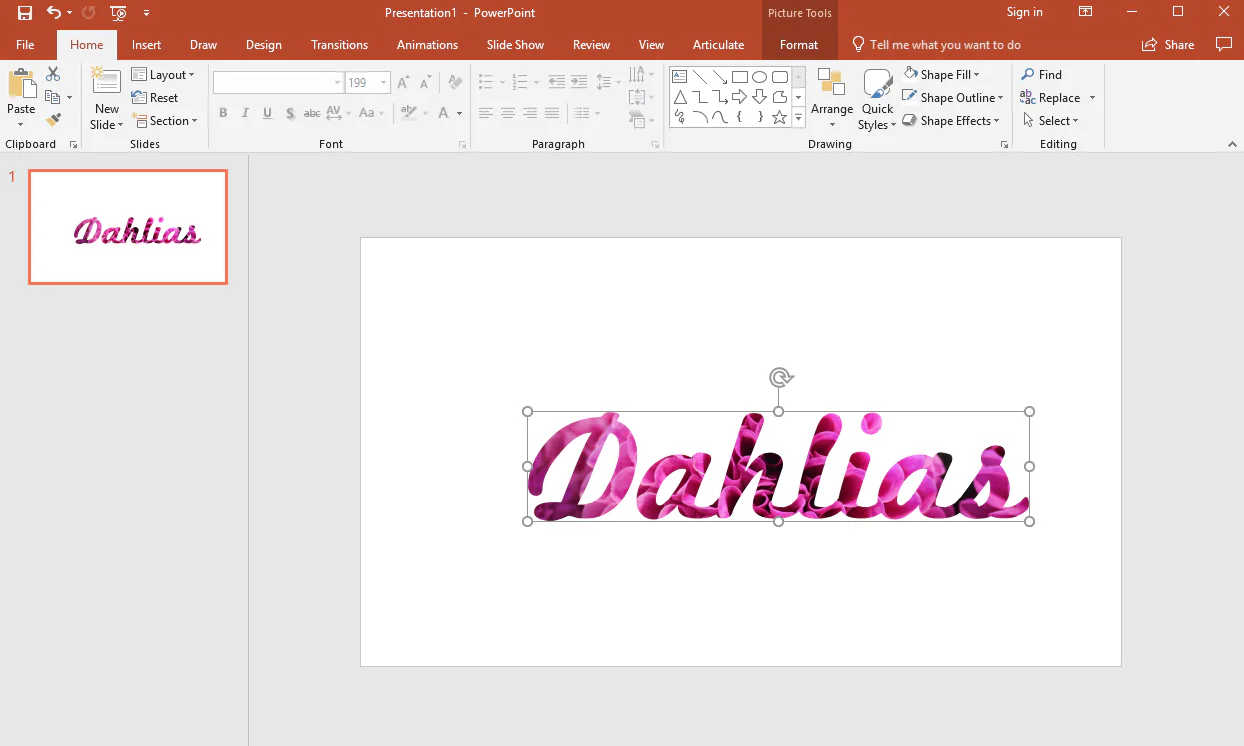Open Find in Editing group
This screenshot has height=746, width=1244.
coord(1041,75)
